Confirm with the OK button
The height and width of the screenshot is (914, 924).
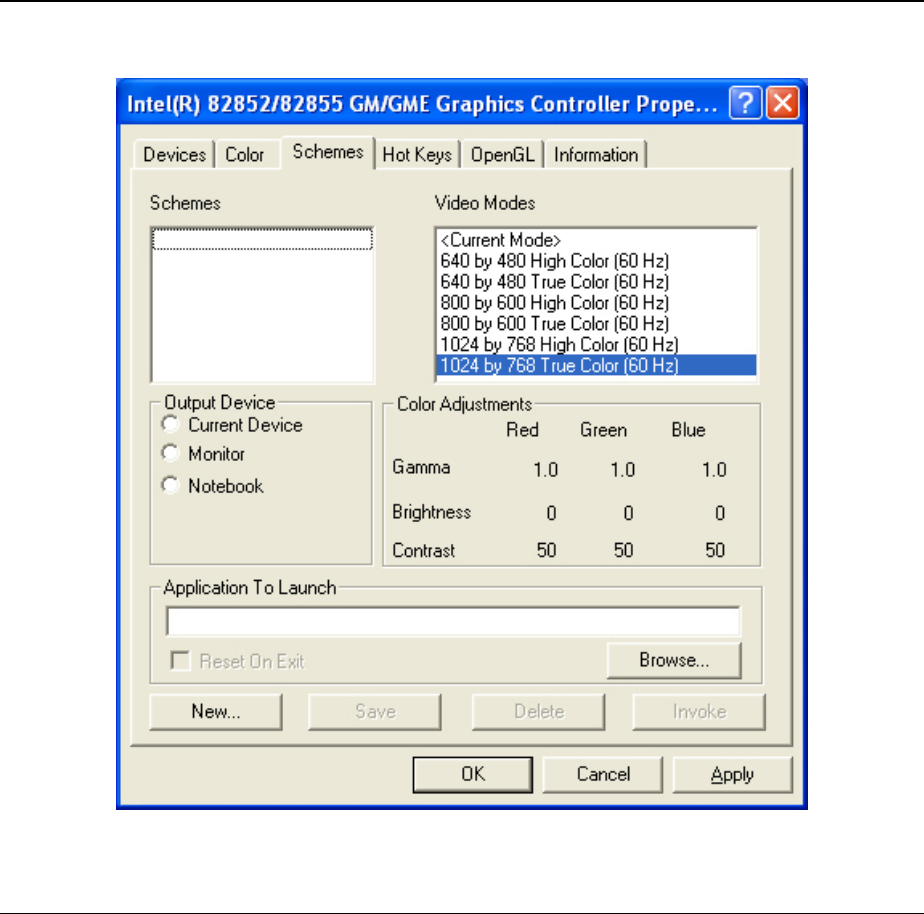coord(473,774)
